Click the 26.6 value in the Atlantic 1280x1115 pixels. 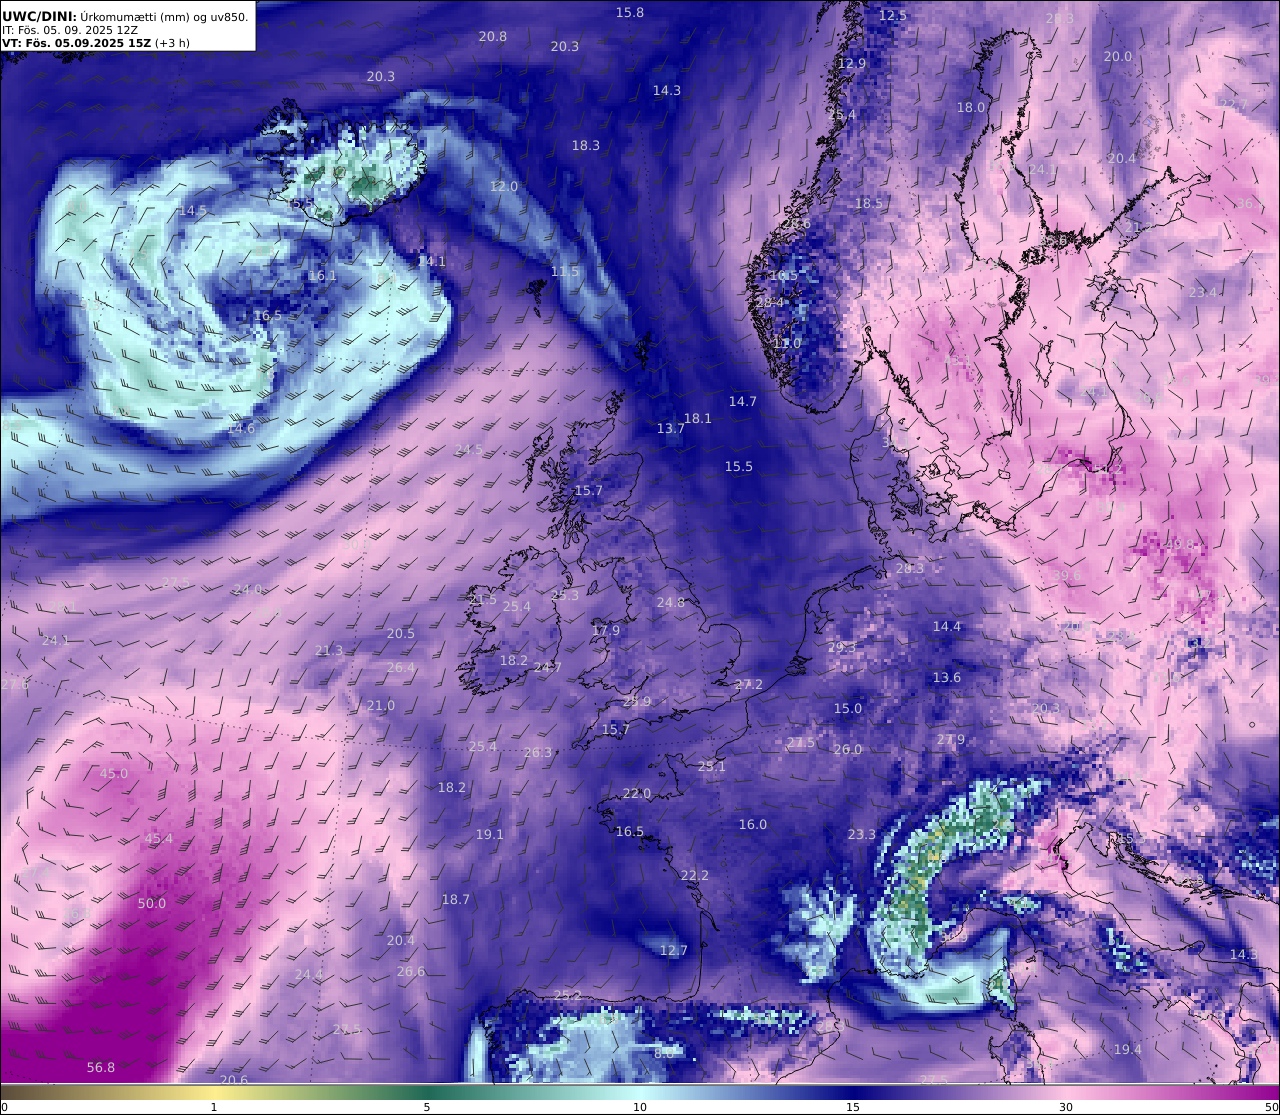(411, 972)
